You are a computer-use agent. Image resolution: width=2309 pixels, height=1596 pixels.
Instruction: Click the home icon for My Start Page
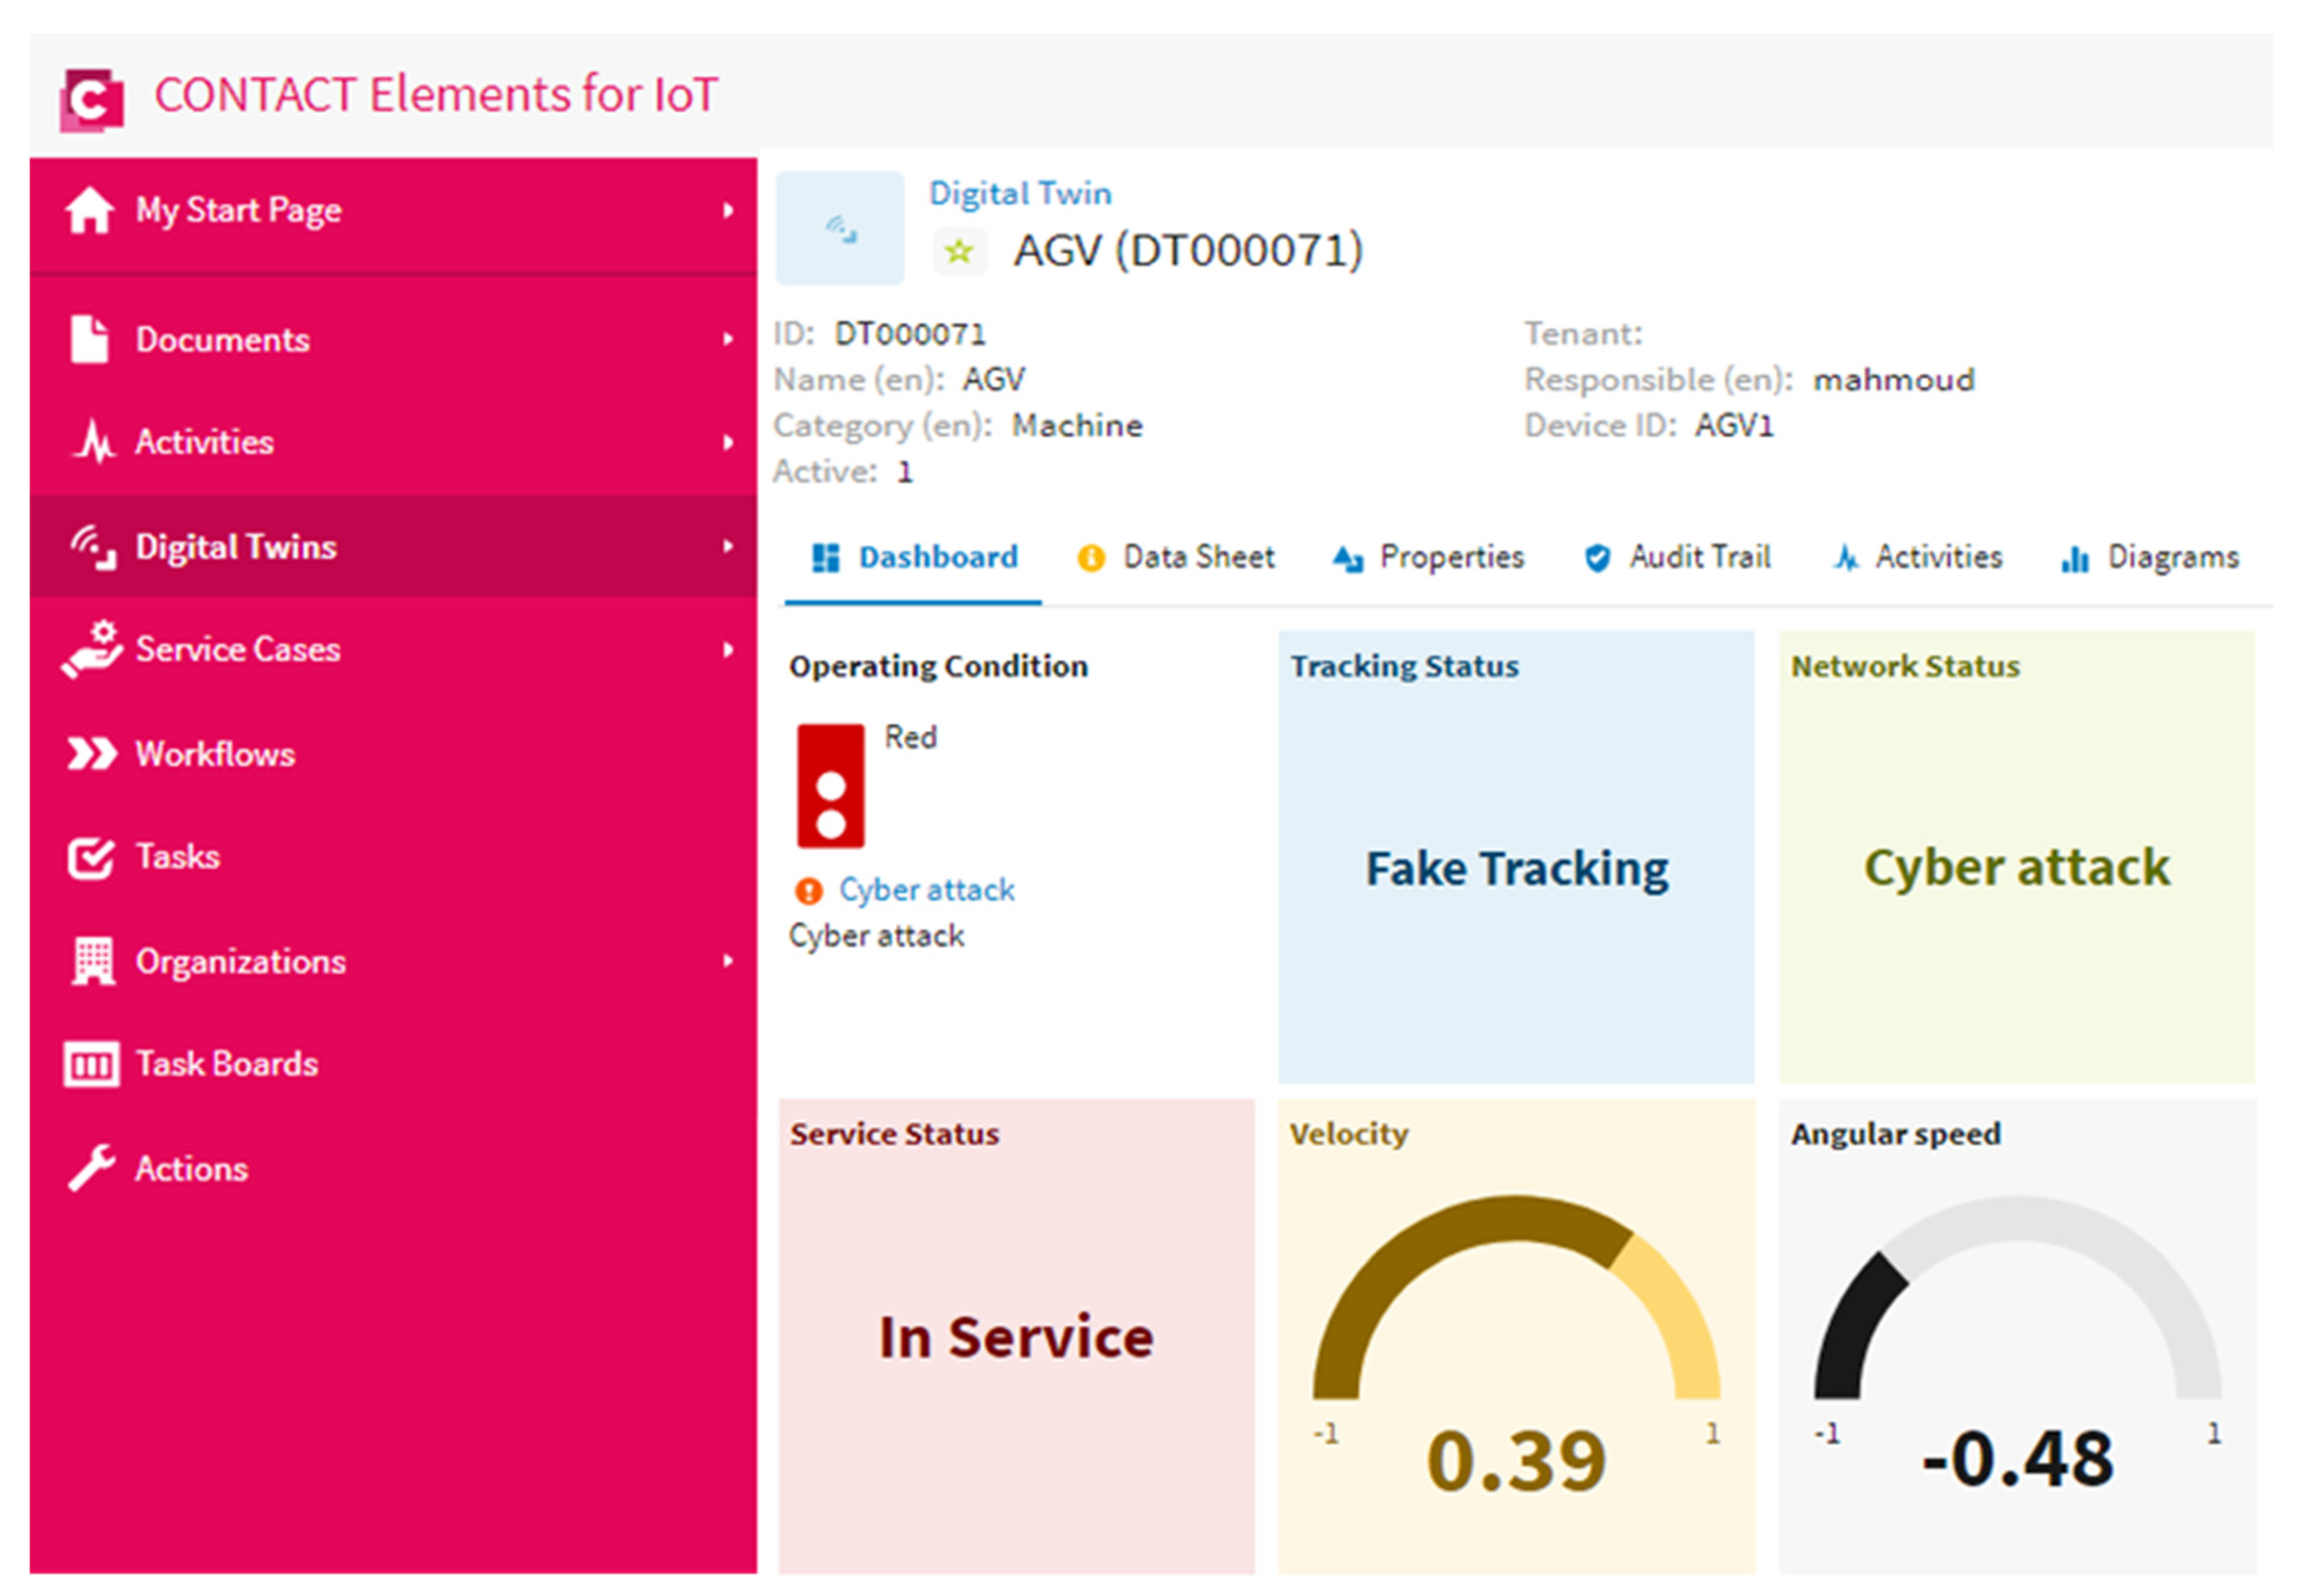pos(89,210)
